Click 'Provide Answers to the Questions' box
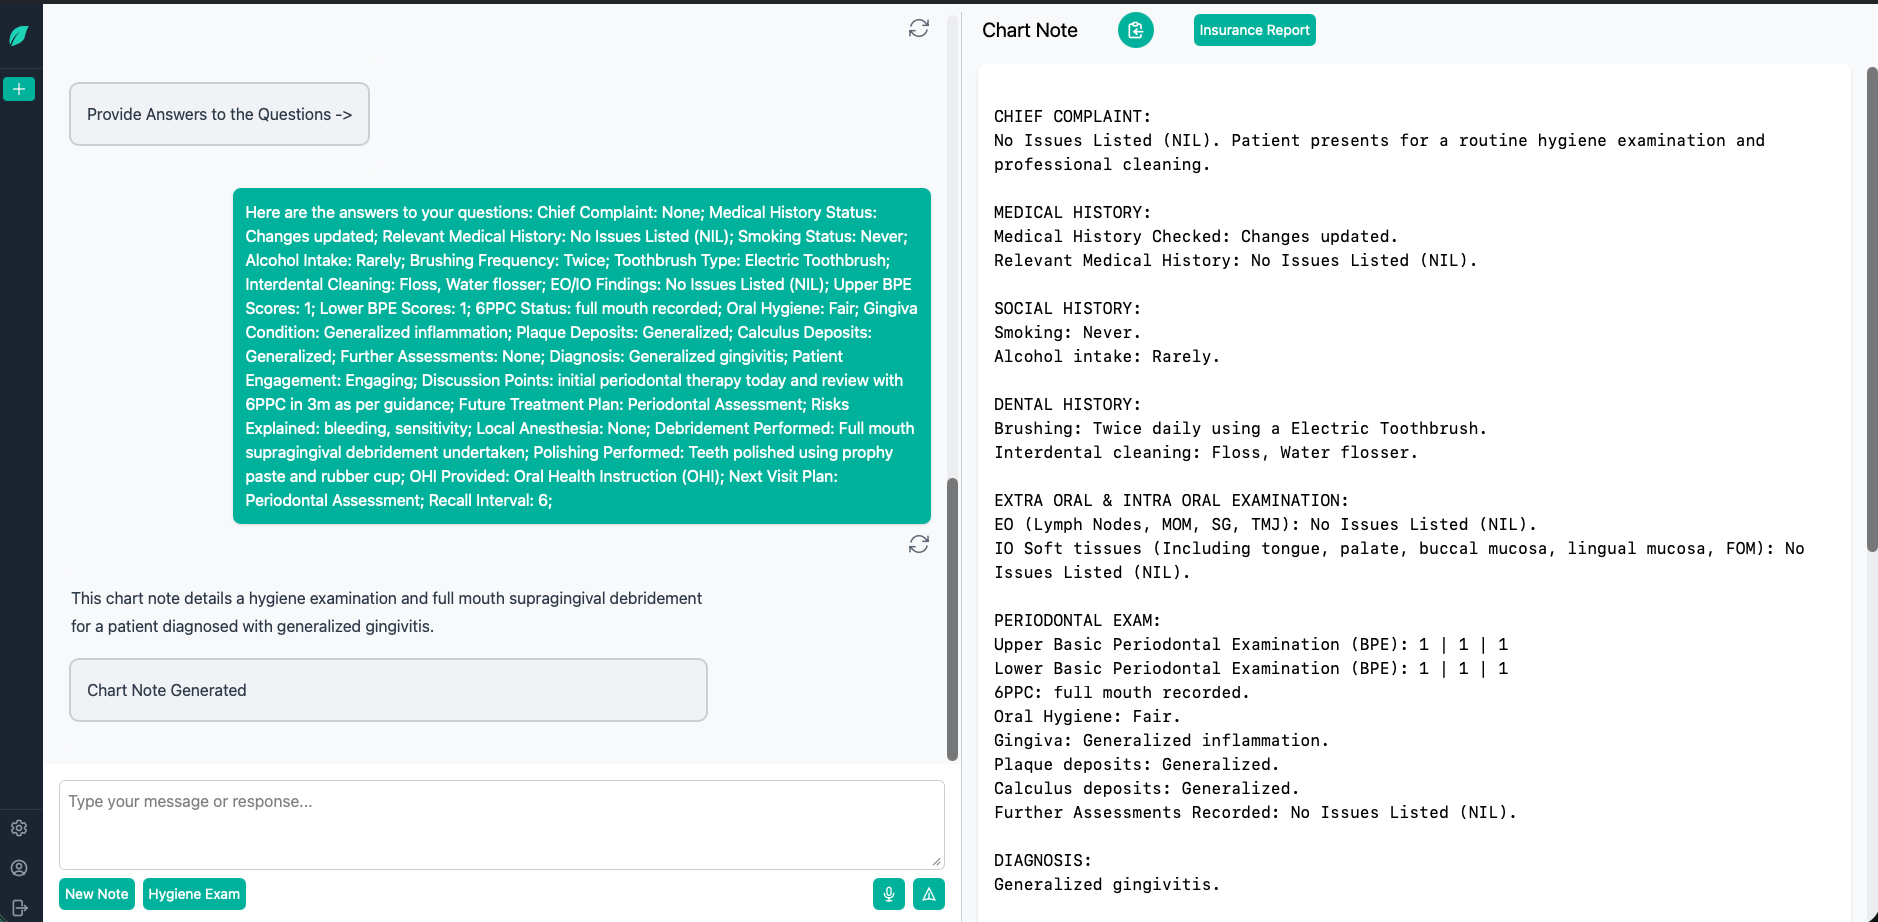 pyautogui.click(x=219, y=114)
